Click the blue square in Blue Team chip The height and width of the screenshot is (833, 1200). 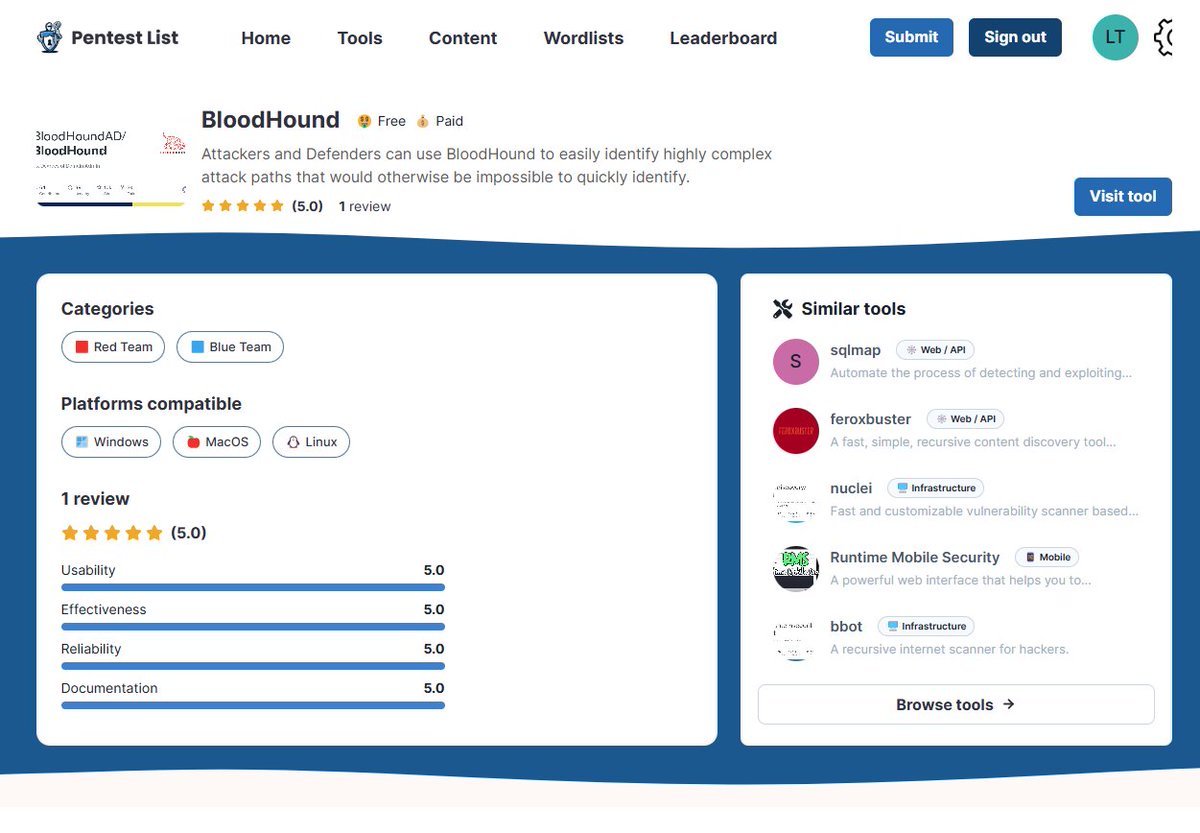tap(198, 347)
